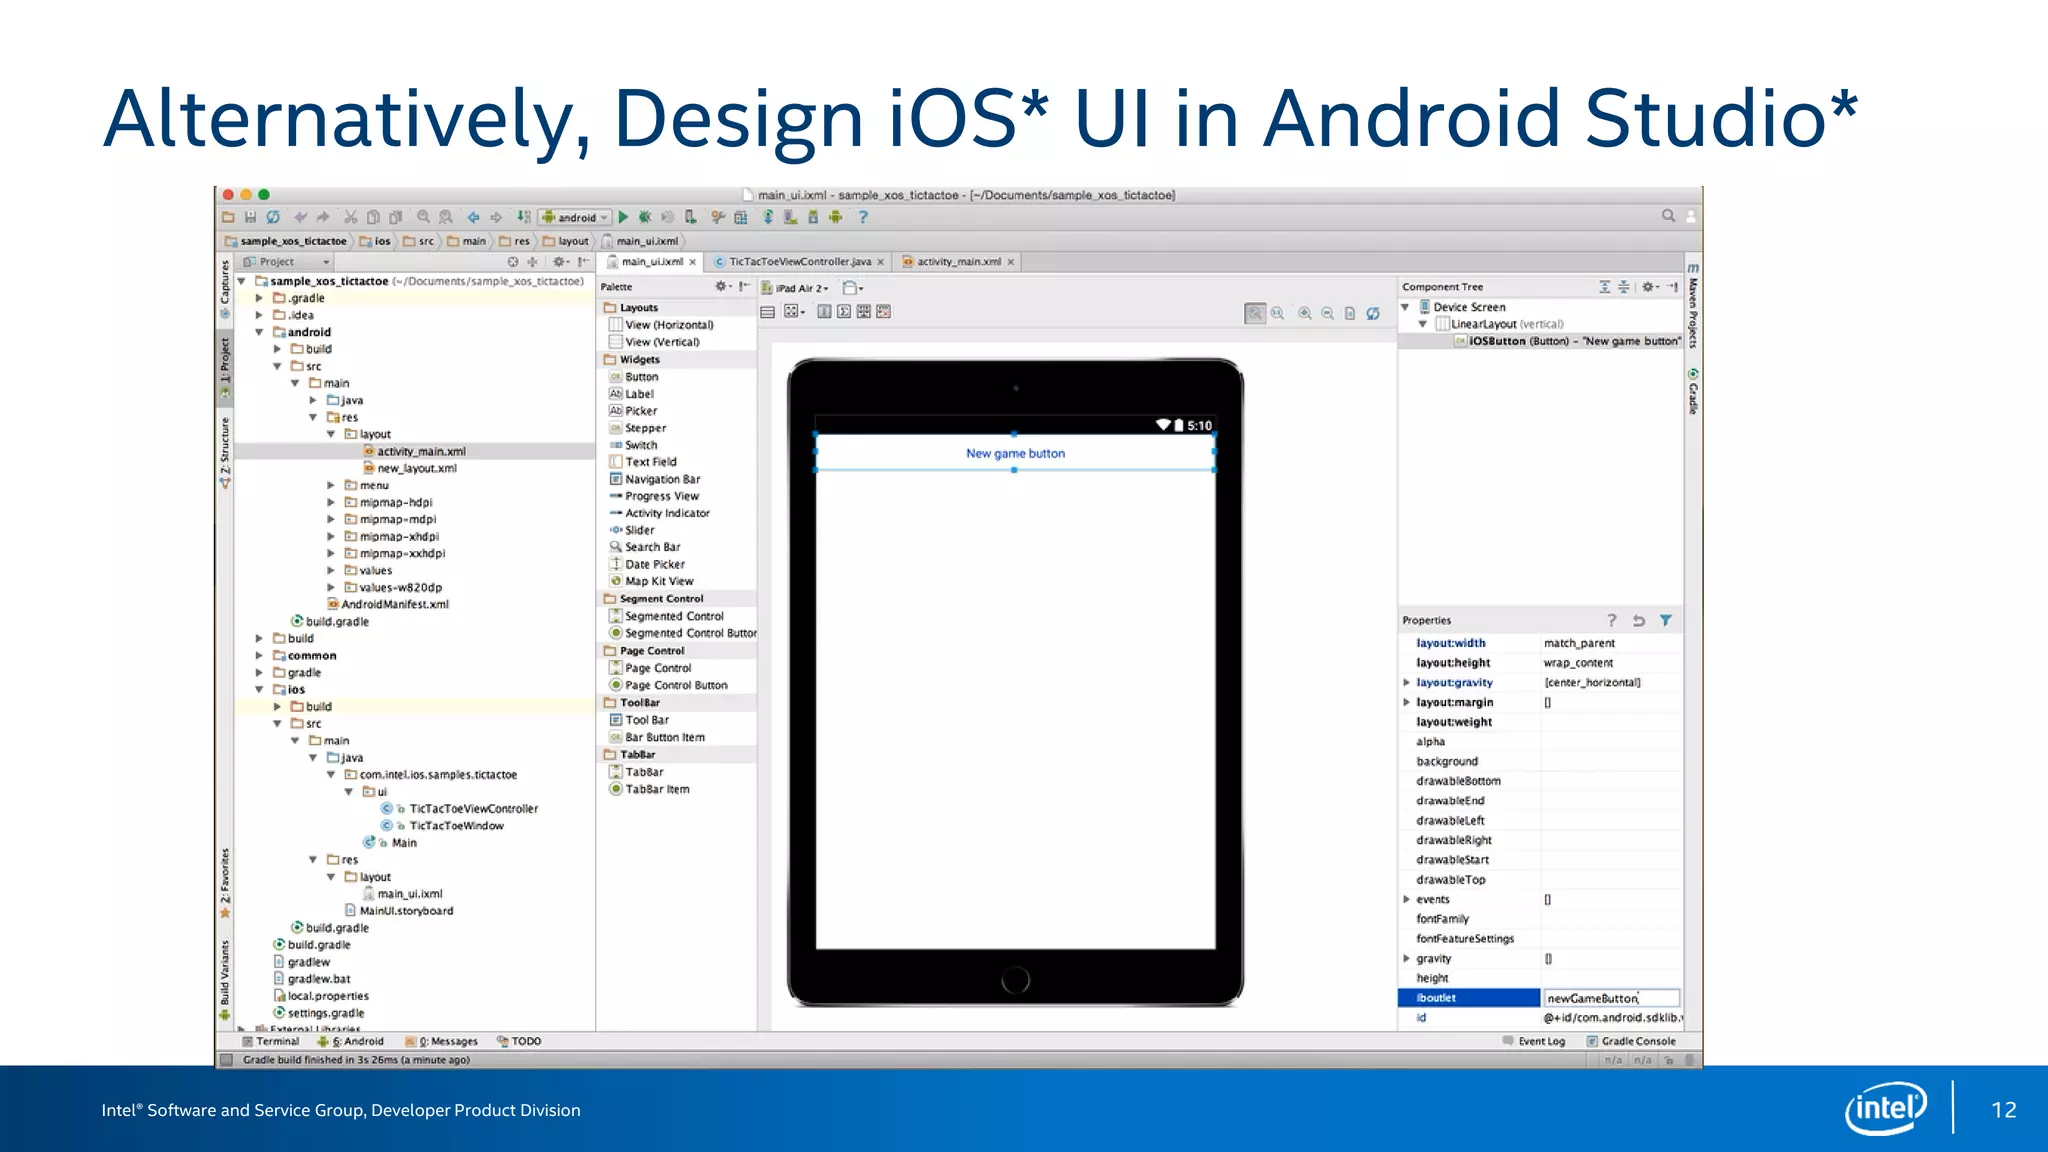
Task: Open Palette settings gear
Action: click(721, 287)
